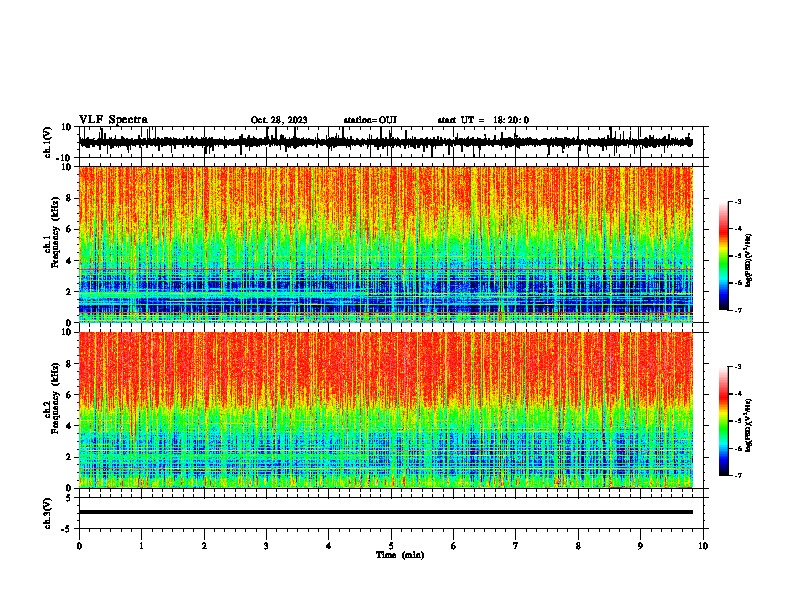Click time axis tick label '0'
Screen dimensions: 792x612
(79, 546)
